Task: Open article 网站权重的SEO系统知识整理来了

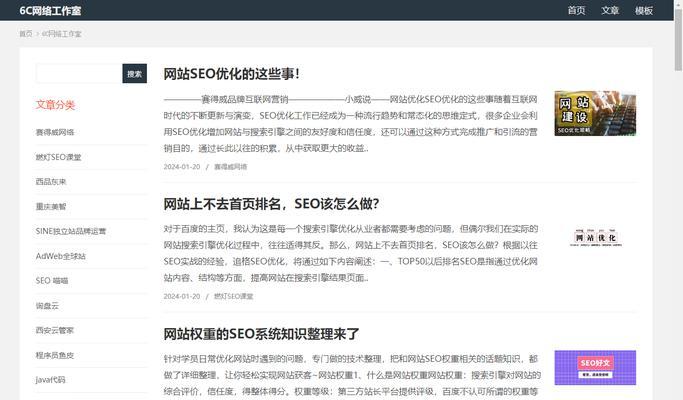Action: pyautogui.click(x=261, y=334)
